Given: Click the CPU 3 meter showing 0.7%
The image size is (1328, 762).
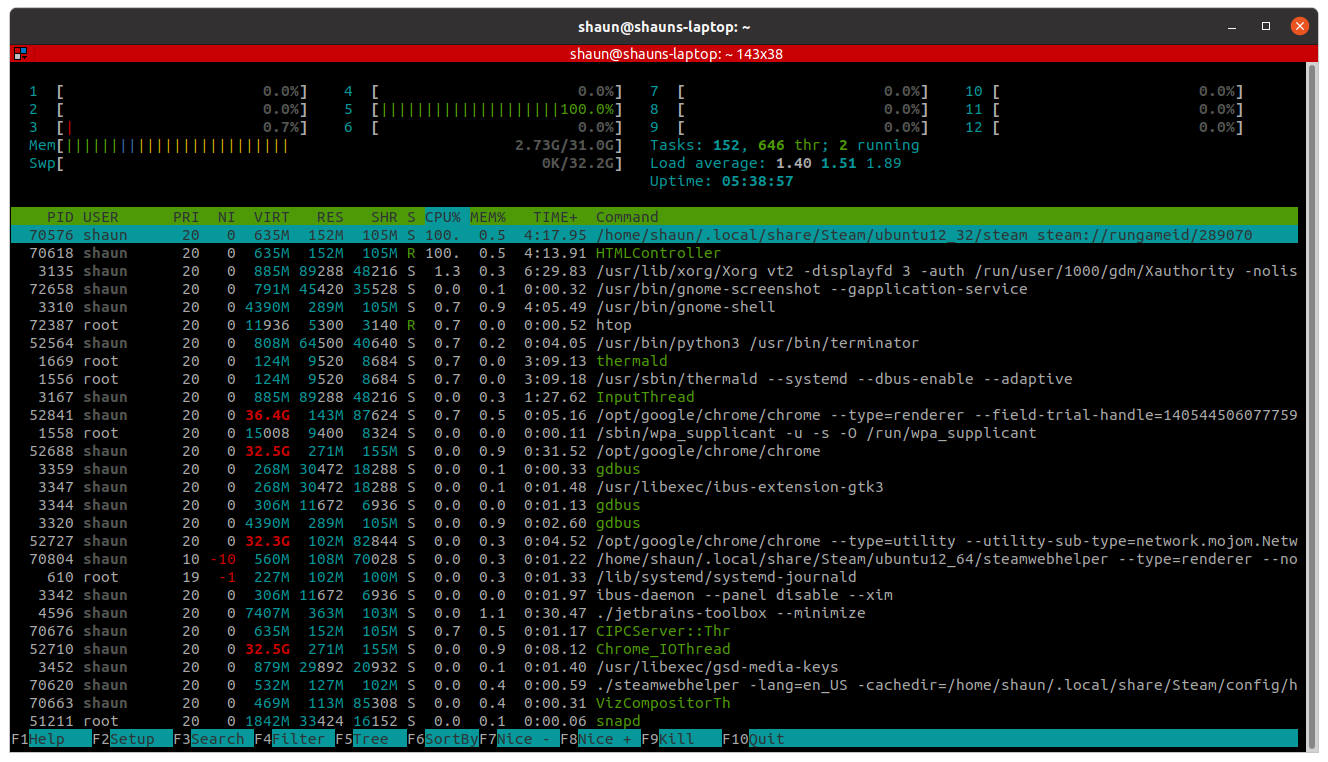Looking at the screenshot, I should (x=168, y=127).
